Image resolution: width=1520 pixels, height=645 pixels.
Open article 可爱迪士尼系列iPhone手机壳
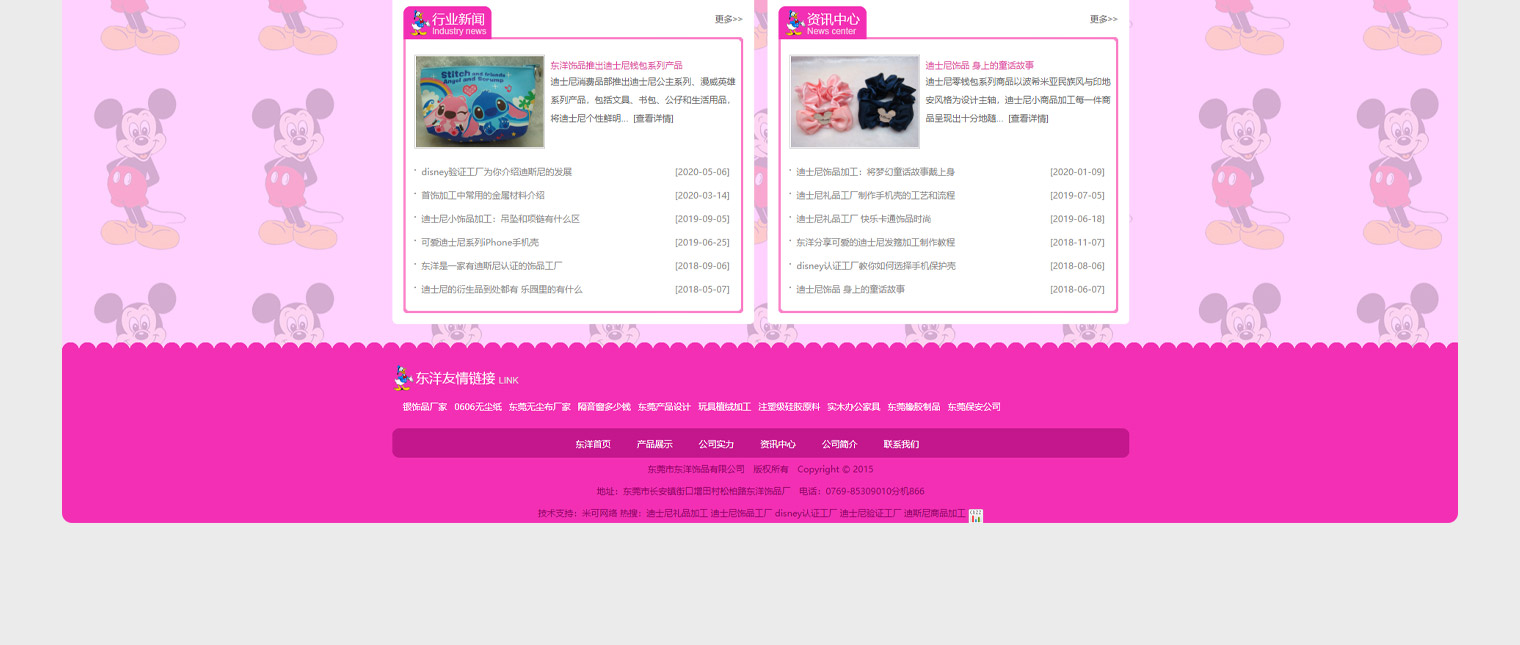coord(479,243)
